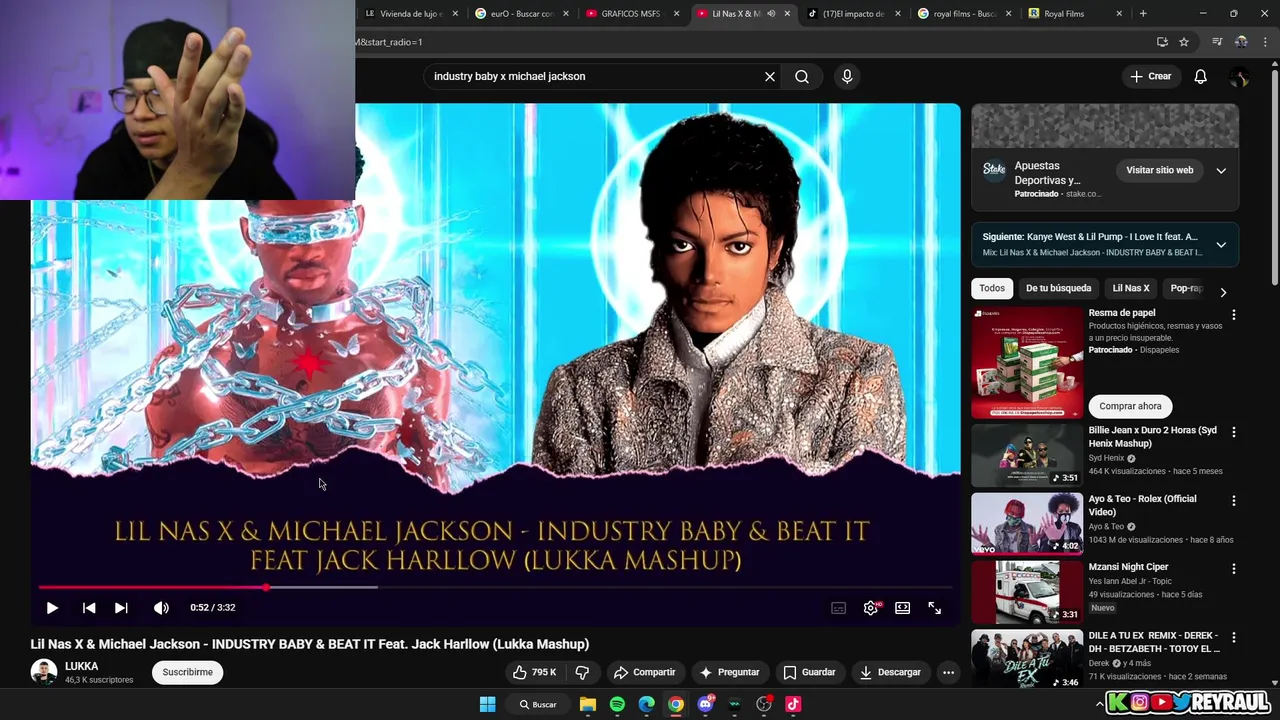Open the Mzansi Night Ciper thumbnail
This screenshot has width=1280, height=720.
(1027, 591)
